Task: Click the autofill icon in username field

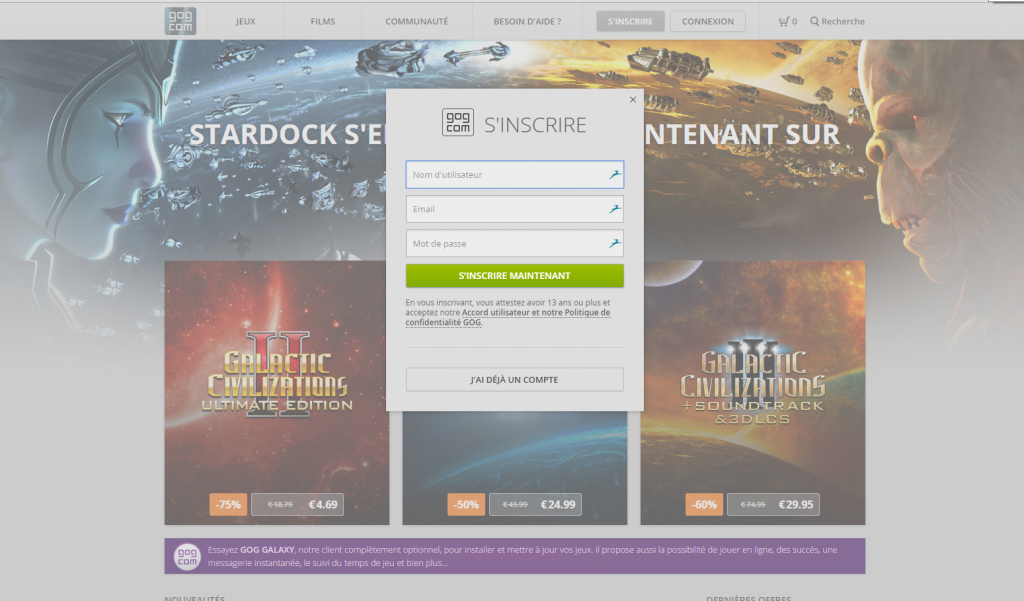Action: [615, 175]
